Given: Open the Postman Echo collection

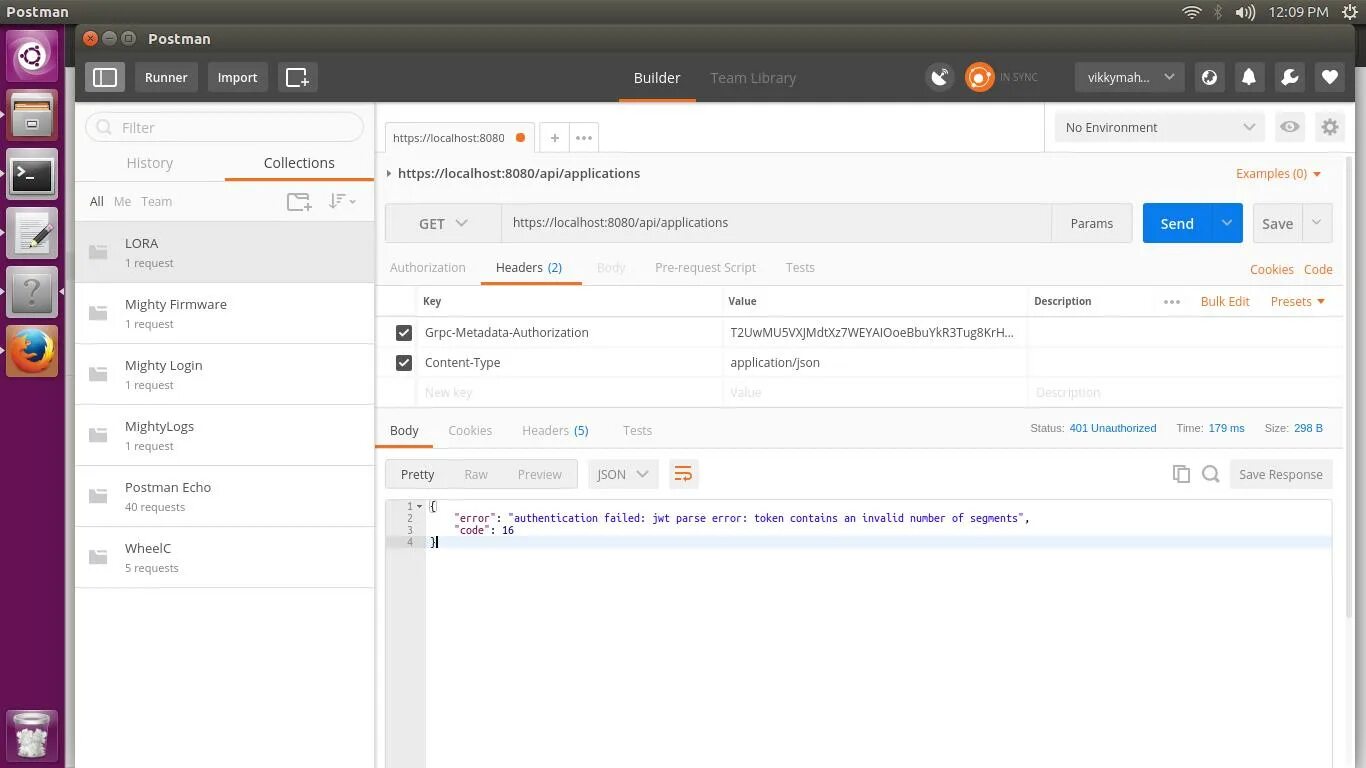Looking at the screenshot, I should [225, 496].
